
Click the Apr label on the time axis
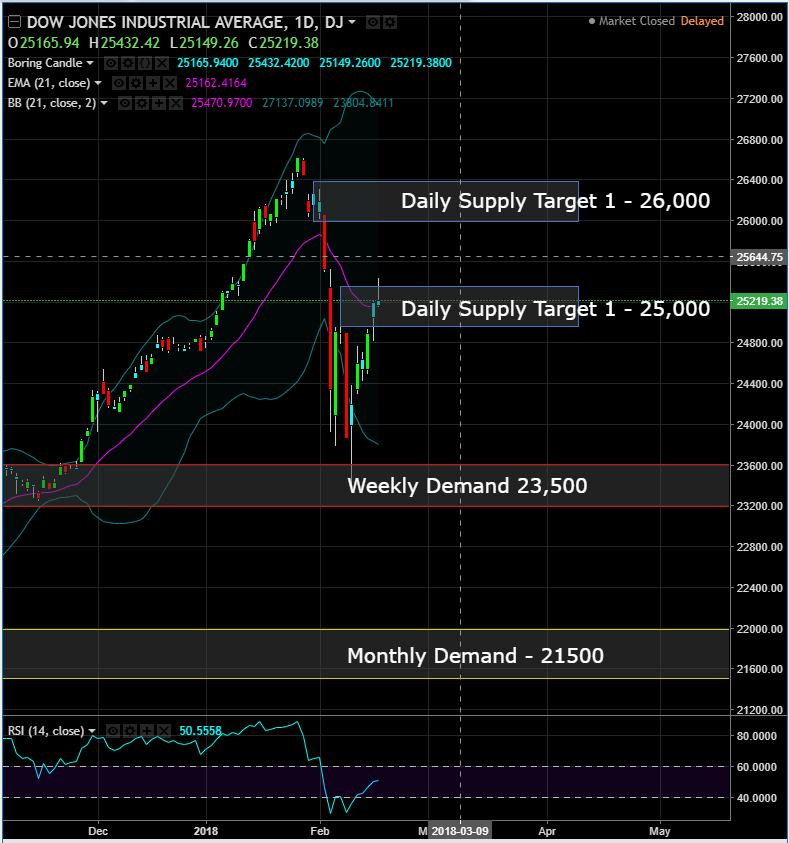547,831
